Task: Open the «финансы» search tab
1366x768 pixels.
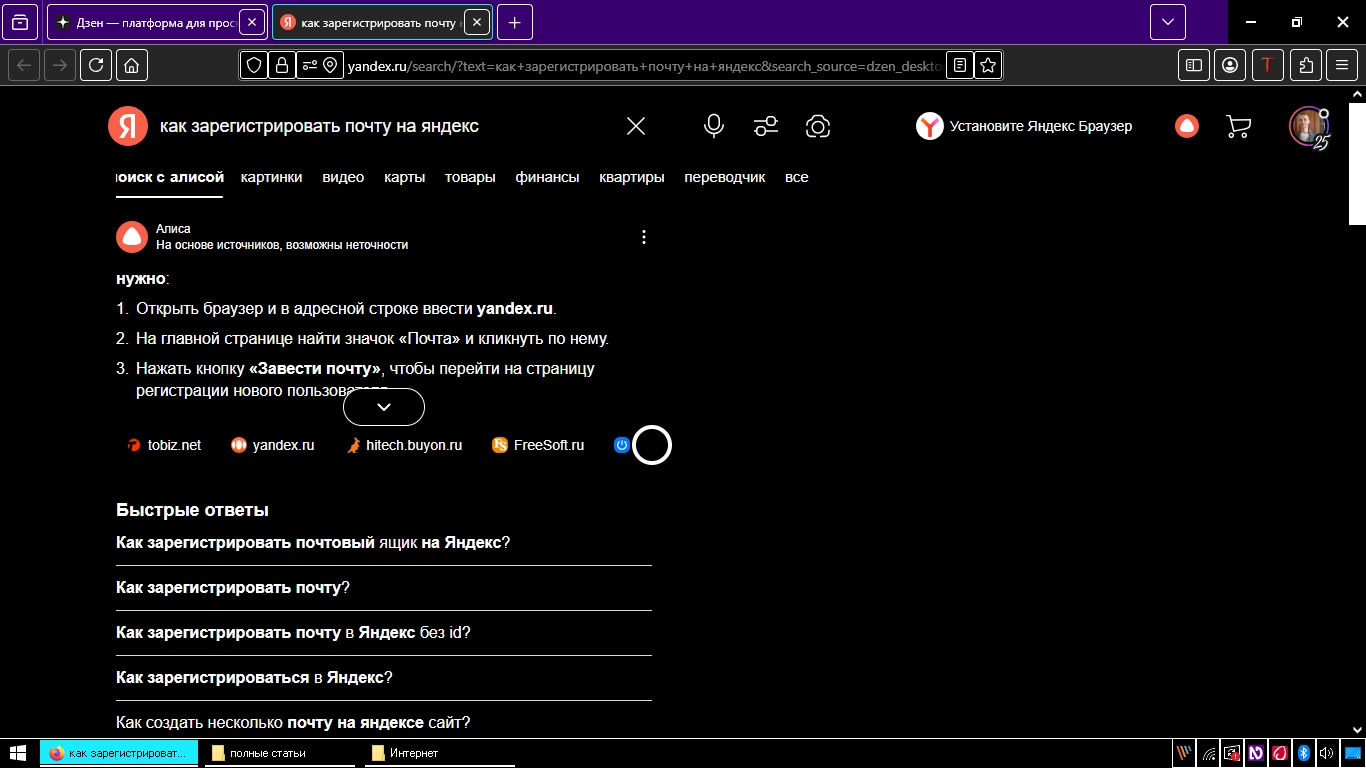Action: click(547, 177)
